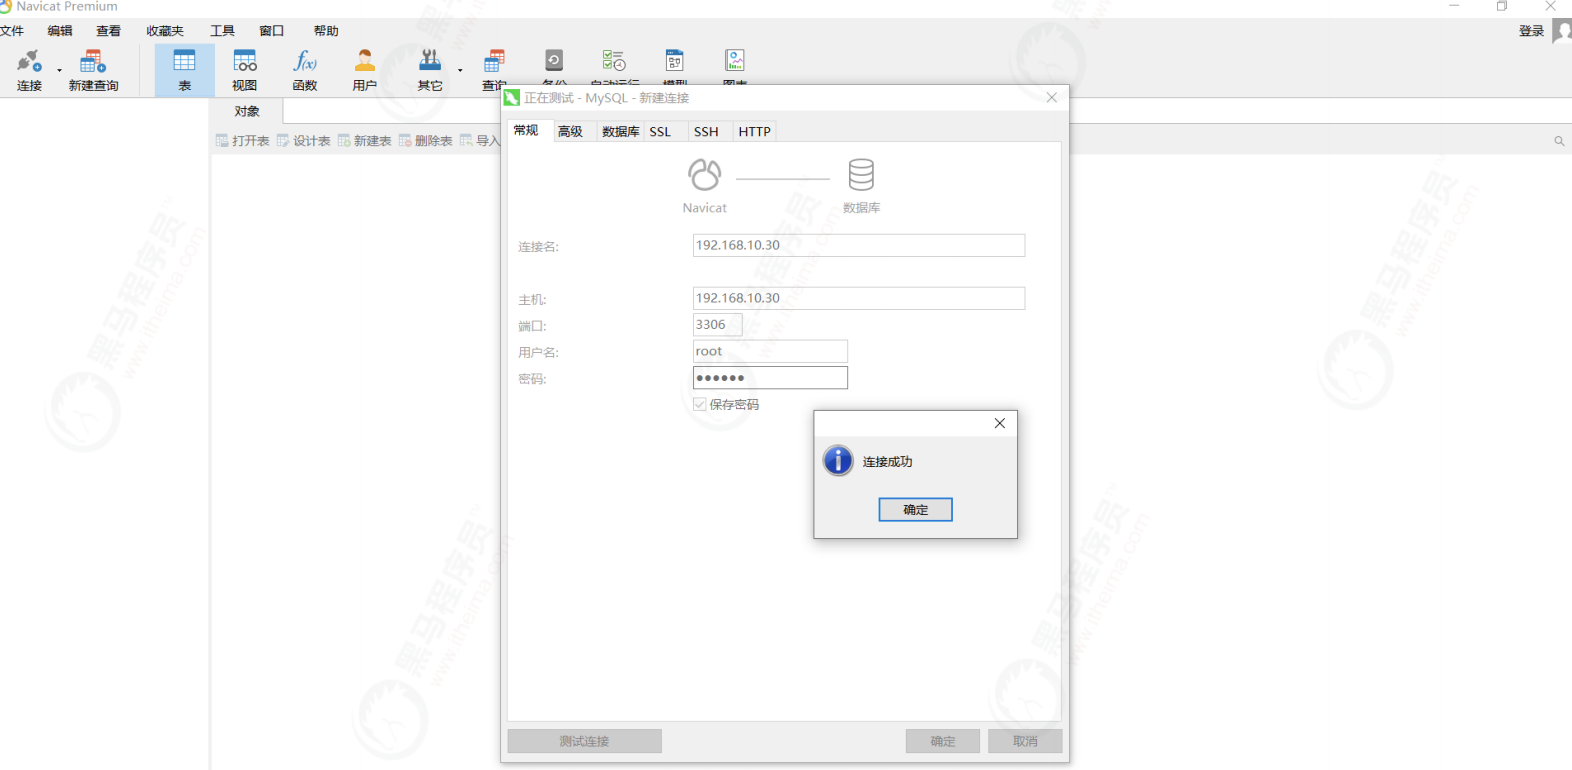Click 确定 at the connection dialog bottom
The height and width of the screenshot is (770, 1572).
[943, 741]
